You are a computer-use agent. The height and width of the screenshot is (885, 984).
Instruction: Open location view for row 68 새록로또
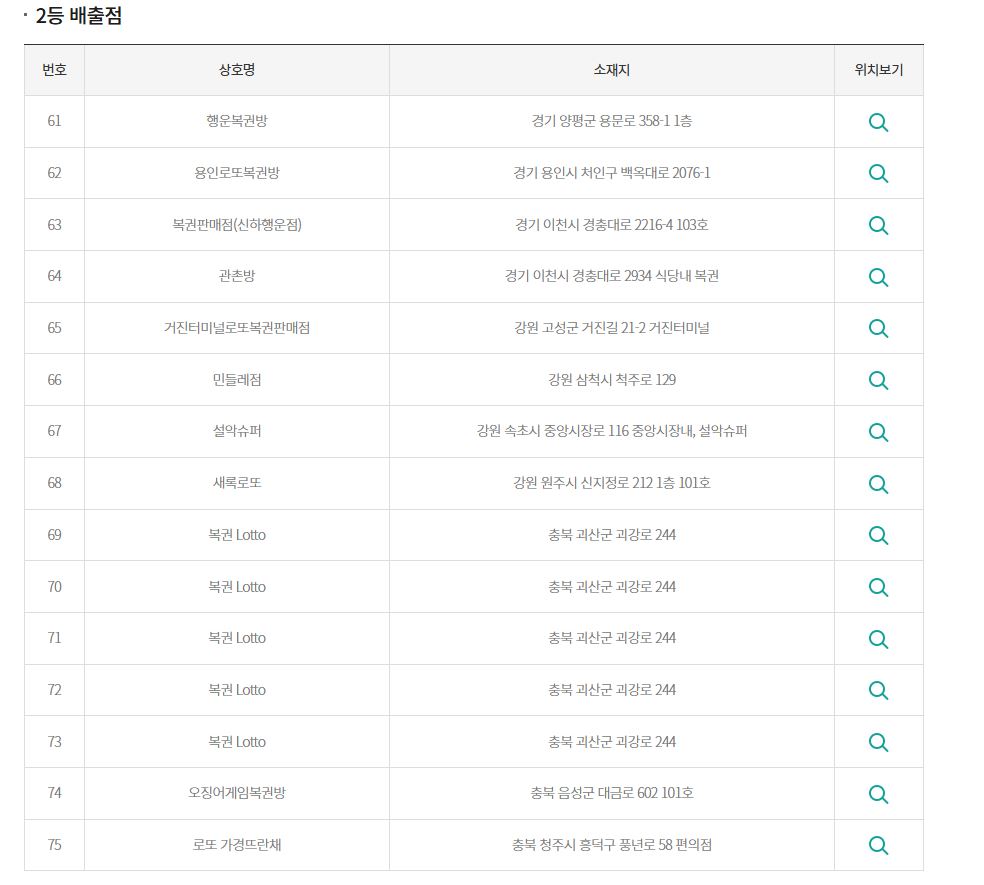(878, 485)
